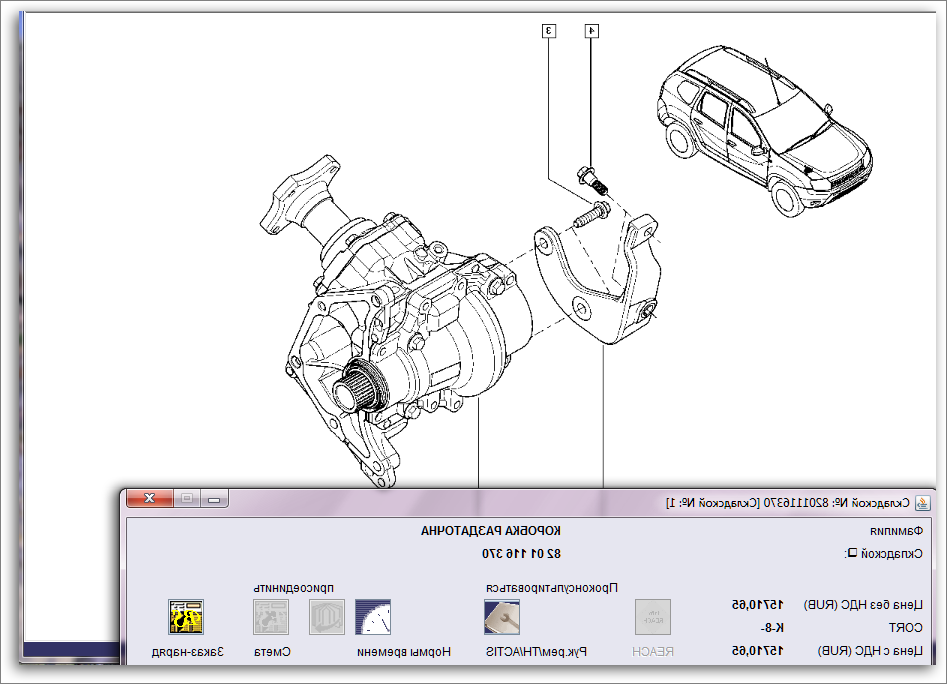Close the Складской № 8201116370 dialog
The width and height of the screenshot is (947, 684).
coord(150,498)
